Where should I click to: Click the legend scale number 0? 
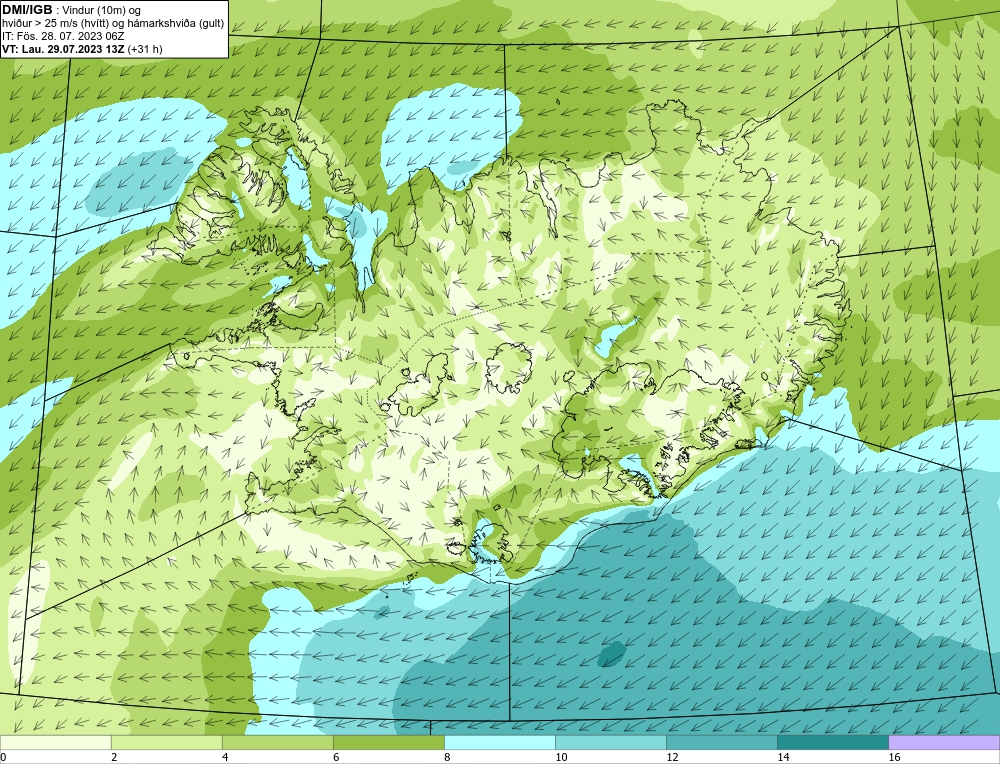coord(3,757)
